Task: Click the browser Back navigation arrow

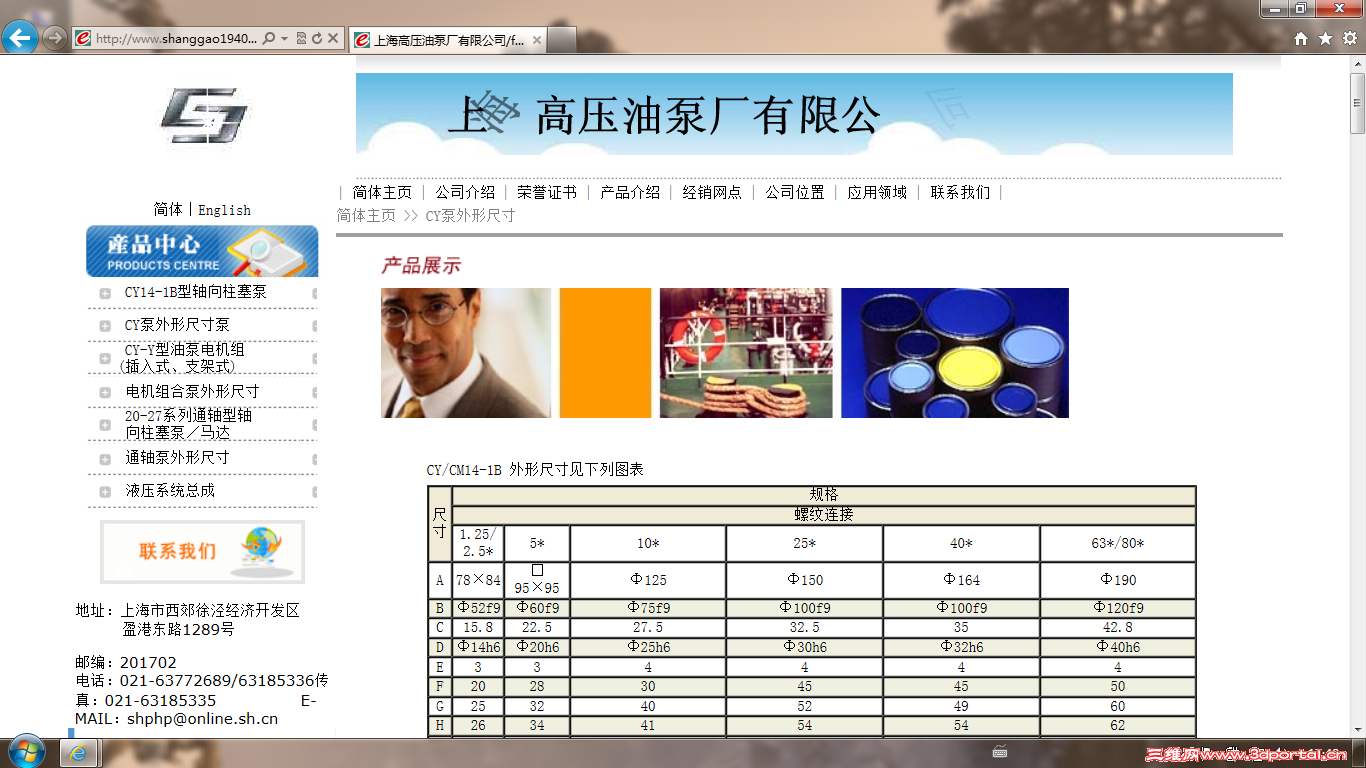Action: [x=20, y=39]
